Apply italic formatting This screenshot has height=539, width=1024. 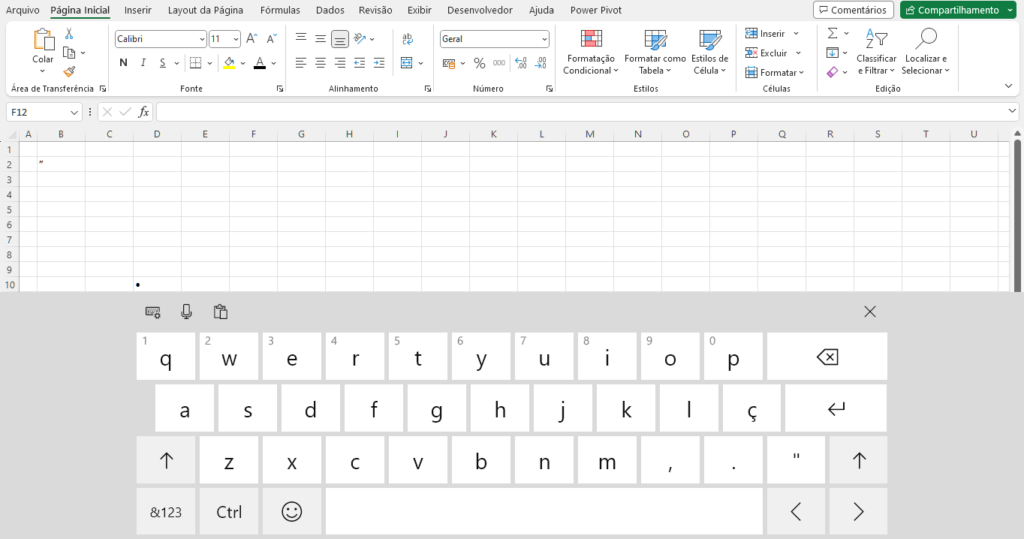pos(143,63)
